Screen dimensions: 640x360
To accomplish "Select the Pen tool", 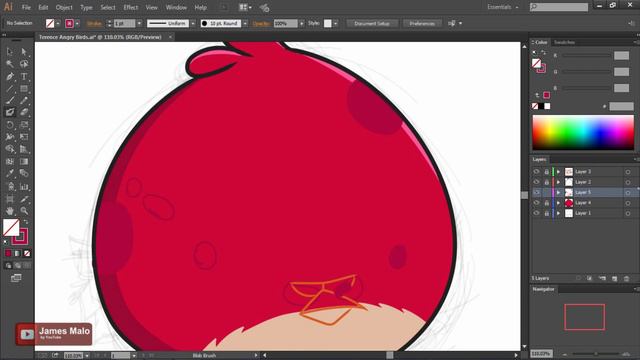I will (x=10, y=76).
